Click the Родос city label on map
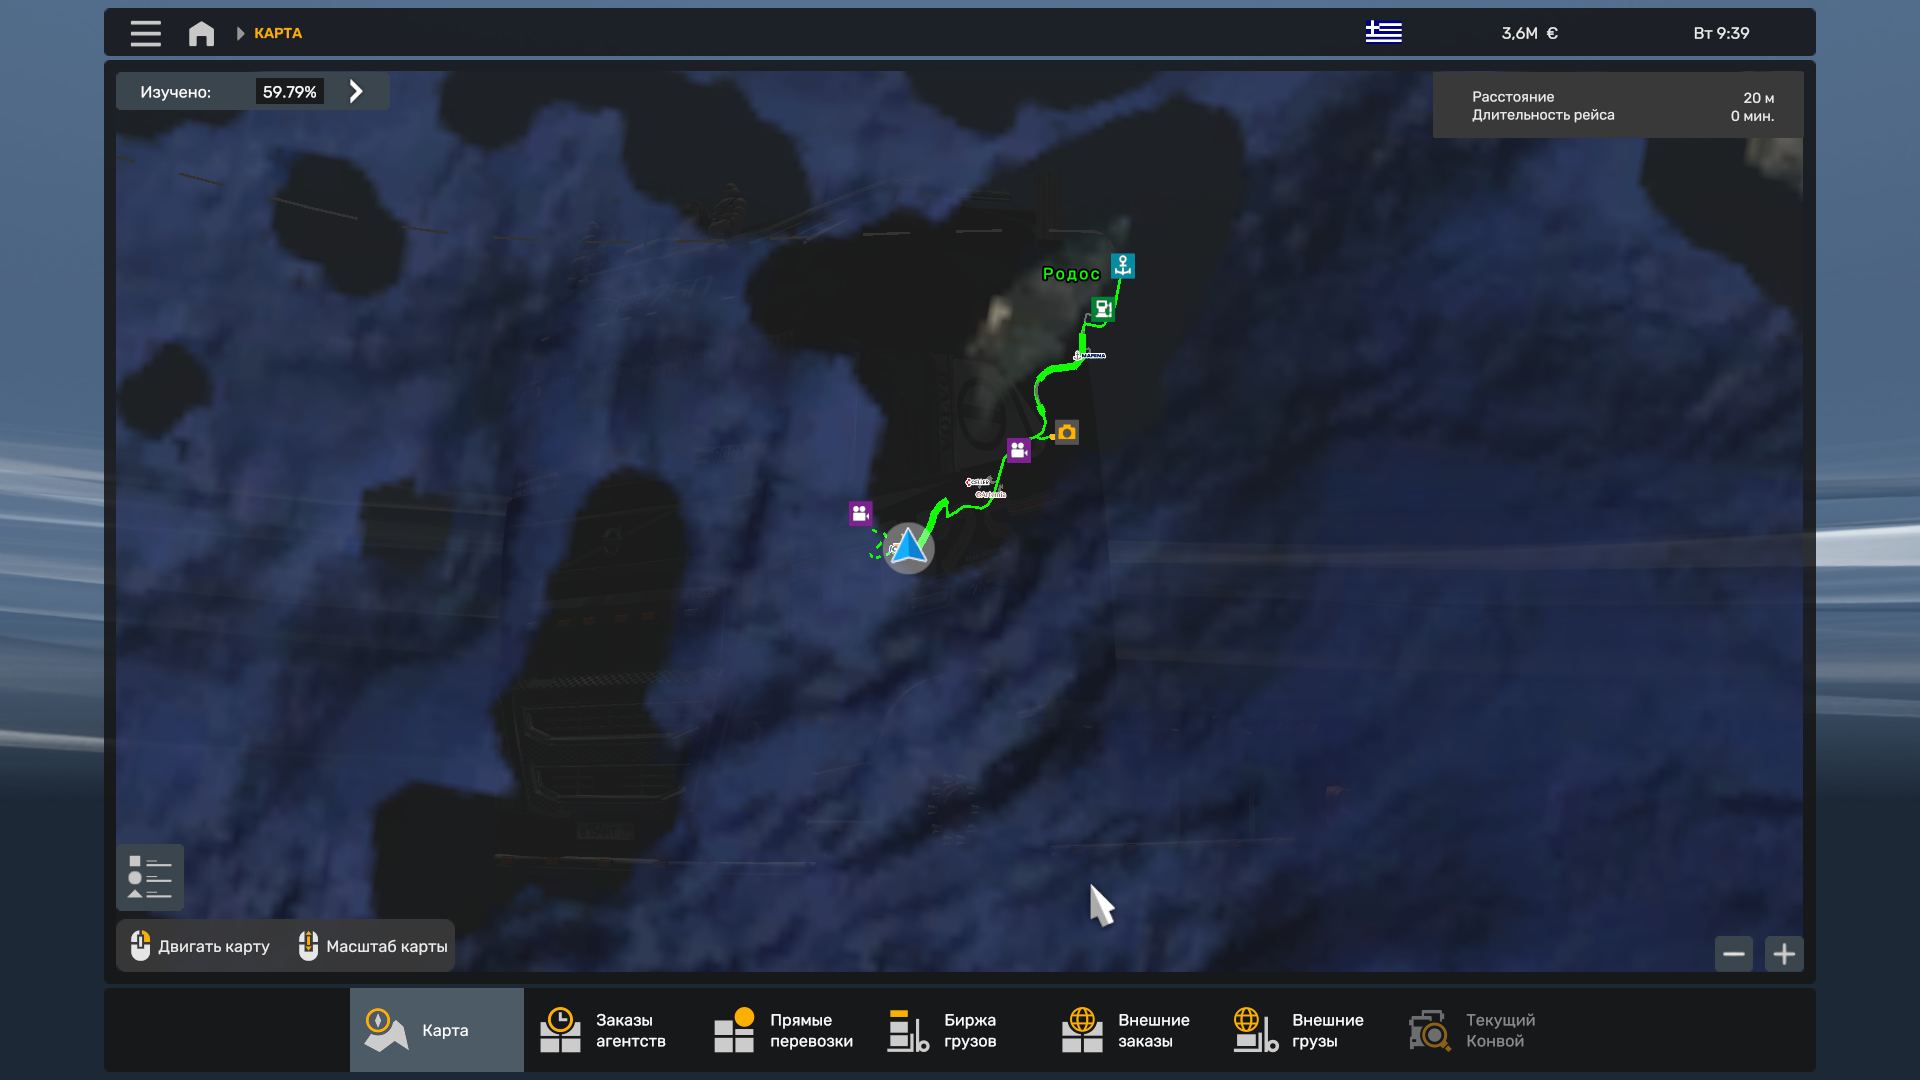 coord(1070,274)
